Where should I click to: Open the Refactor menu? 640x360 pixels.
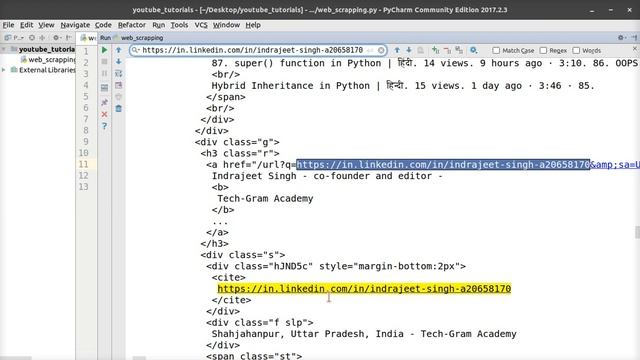click(131, 25)
